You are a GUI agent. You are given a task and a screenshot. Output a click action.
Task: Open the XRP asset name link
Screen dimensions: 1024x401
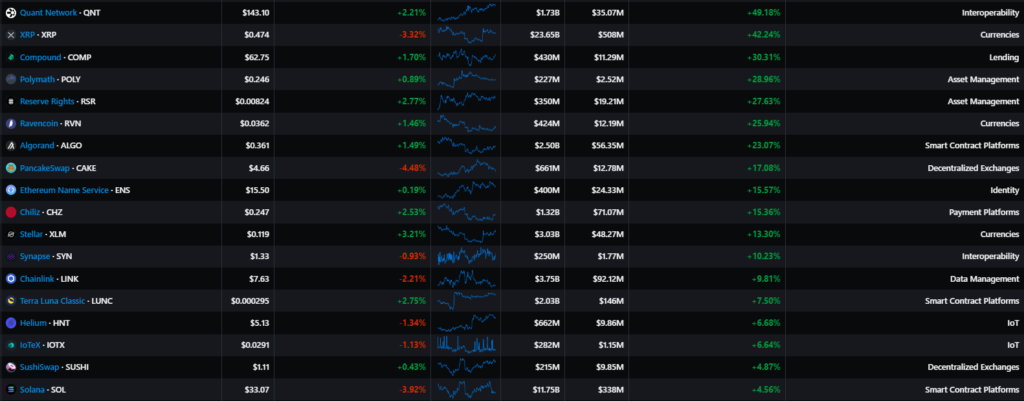(27, 35)
